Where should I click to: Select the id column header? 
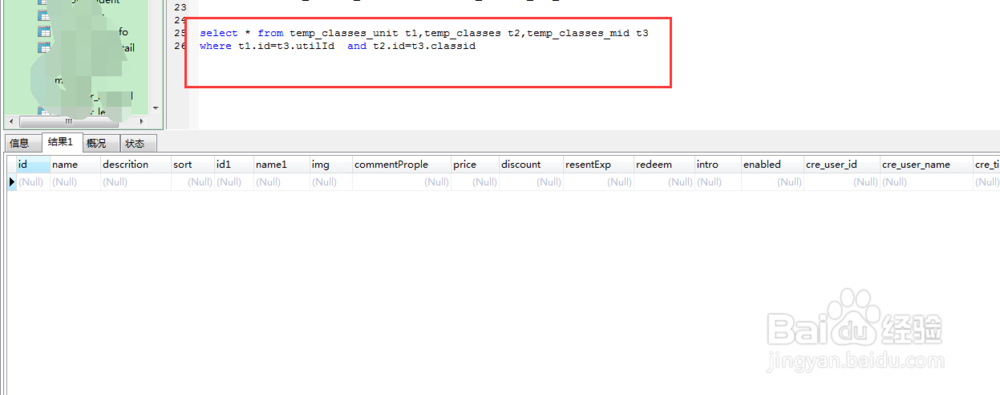point(33,165)
